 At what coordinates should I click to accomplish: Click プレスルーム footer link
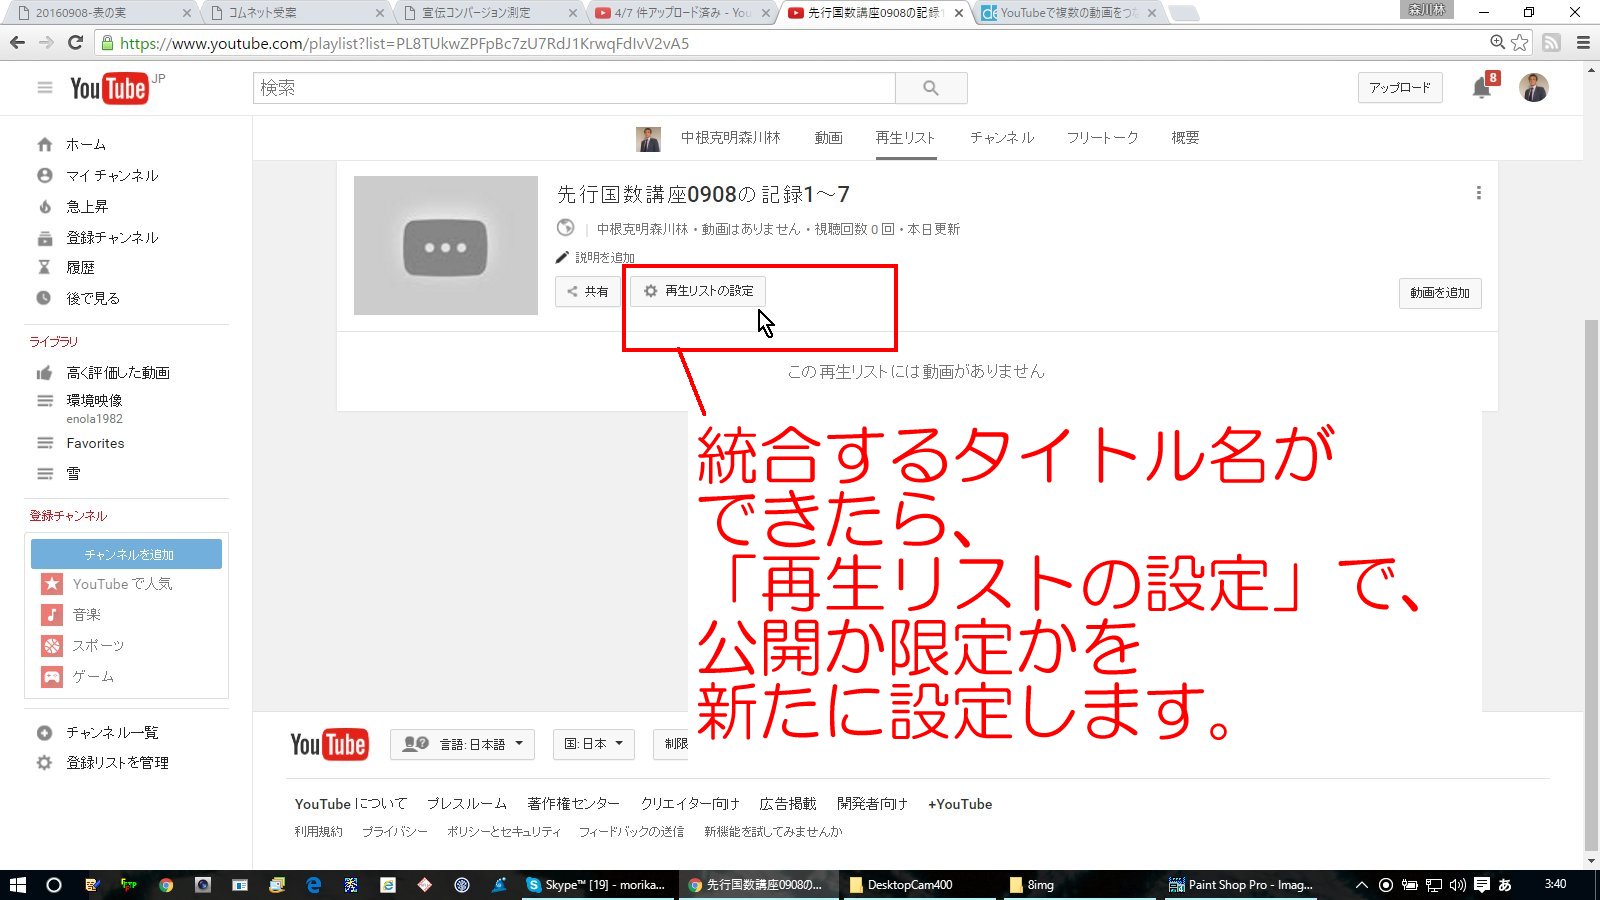tap(467, 804)
